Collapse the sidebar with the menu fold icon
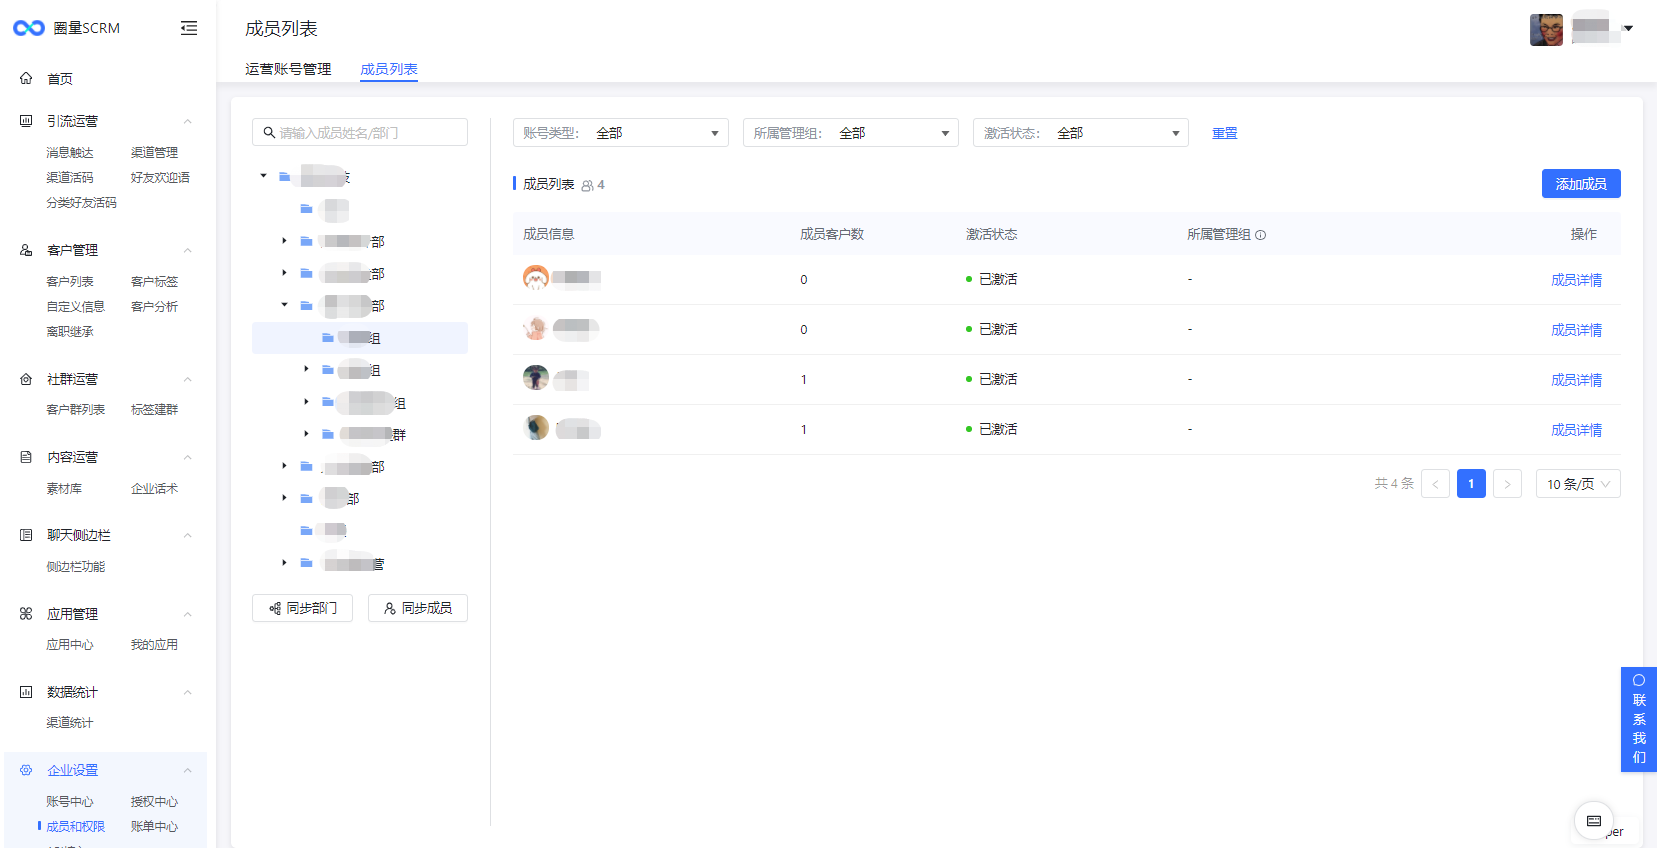 tap(188, 28)
